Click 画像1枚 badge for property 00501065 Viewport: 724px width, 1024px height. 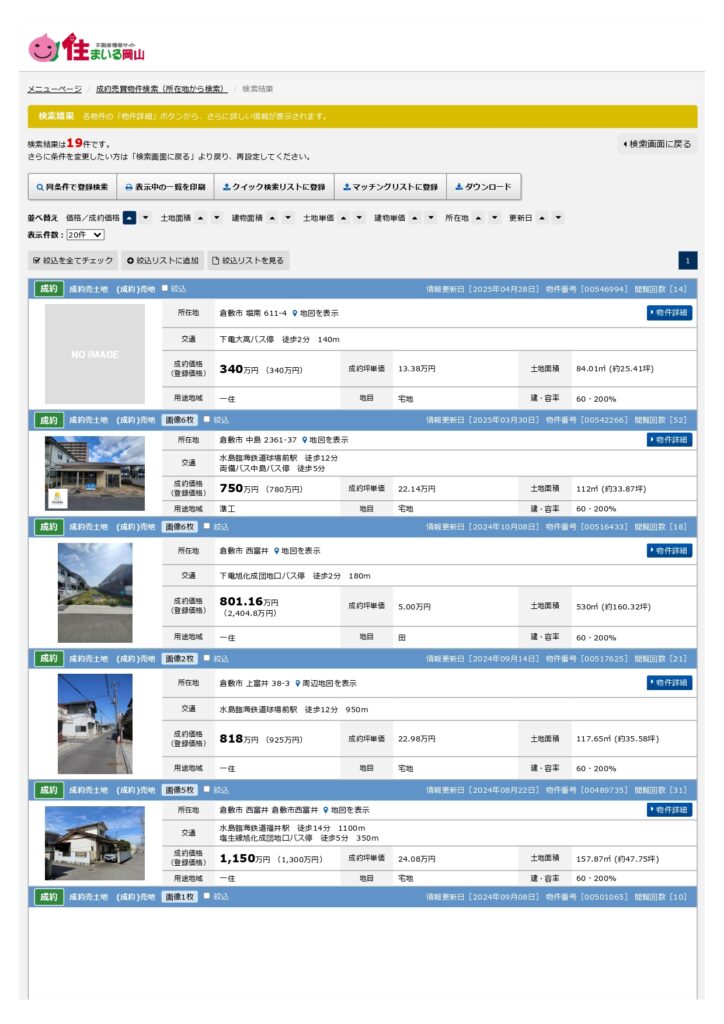tap(180, 898)
